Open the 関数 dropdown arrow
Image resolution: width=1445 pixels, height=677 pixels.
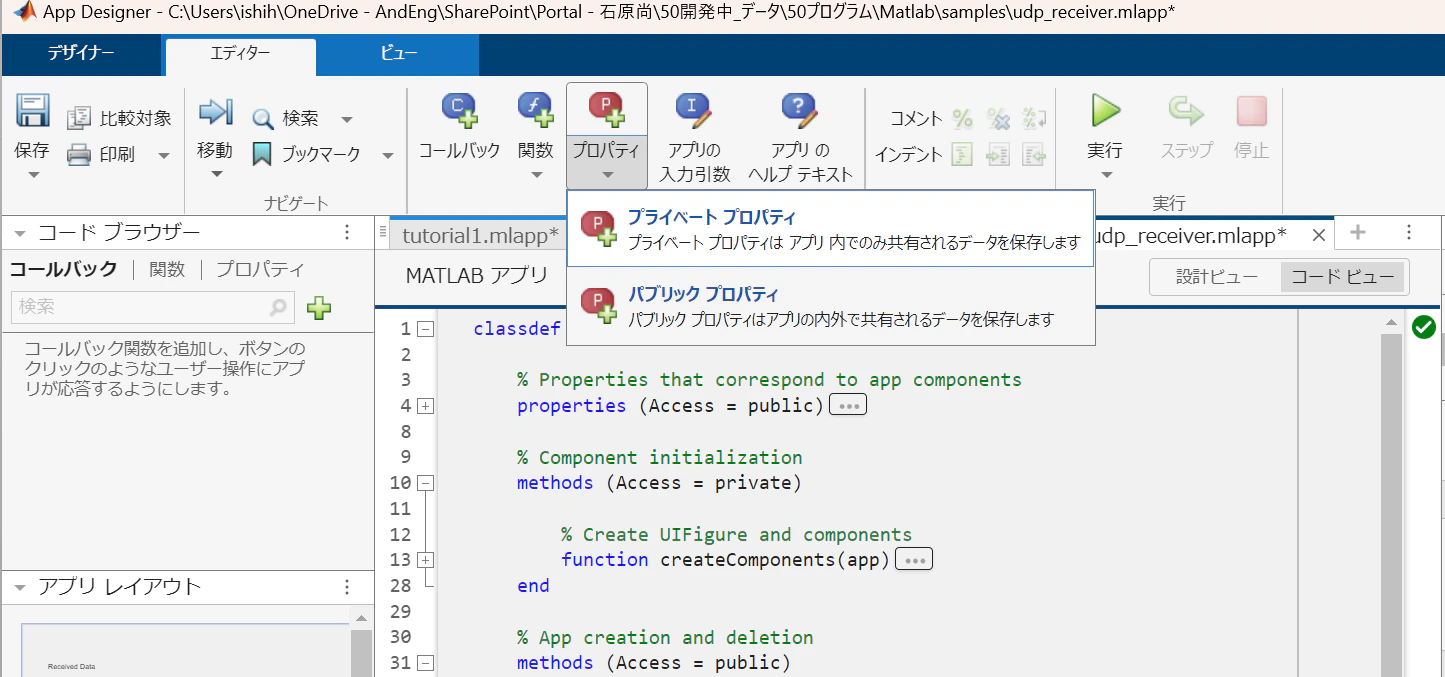click(x=536, y=175)
